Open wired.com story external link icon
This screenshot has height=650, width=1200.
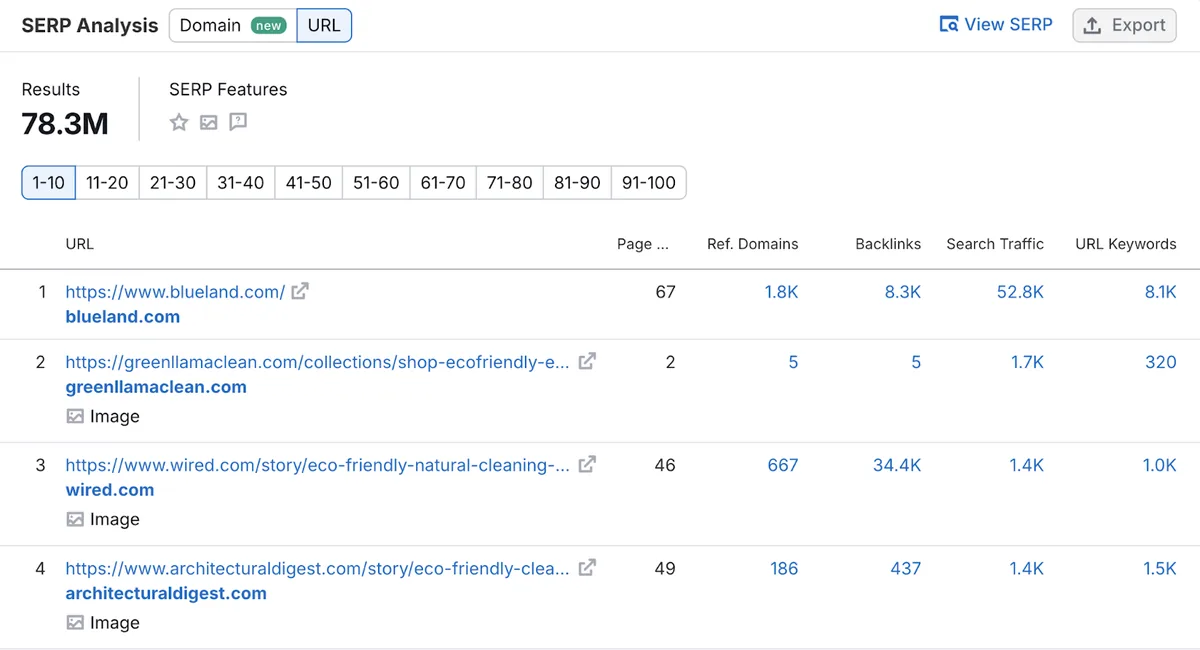pos(587,464)
